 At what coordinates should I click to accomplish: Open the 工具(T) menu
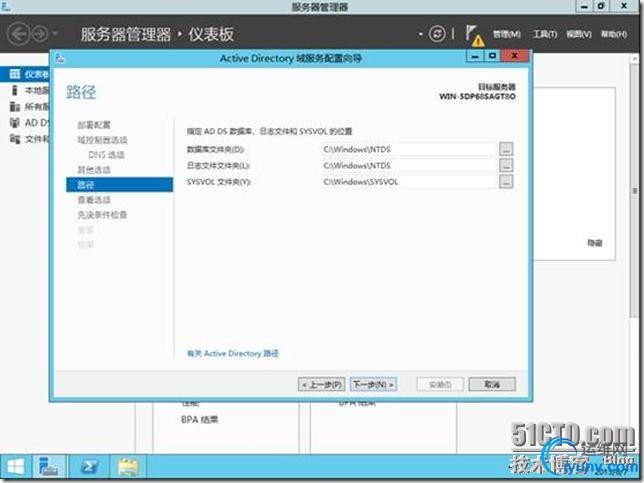[545, 34]
